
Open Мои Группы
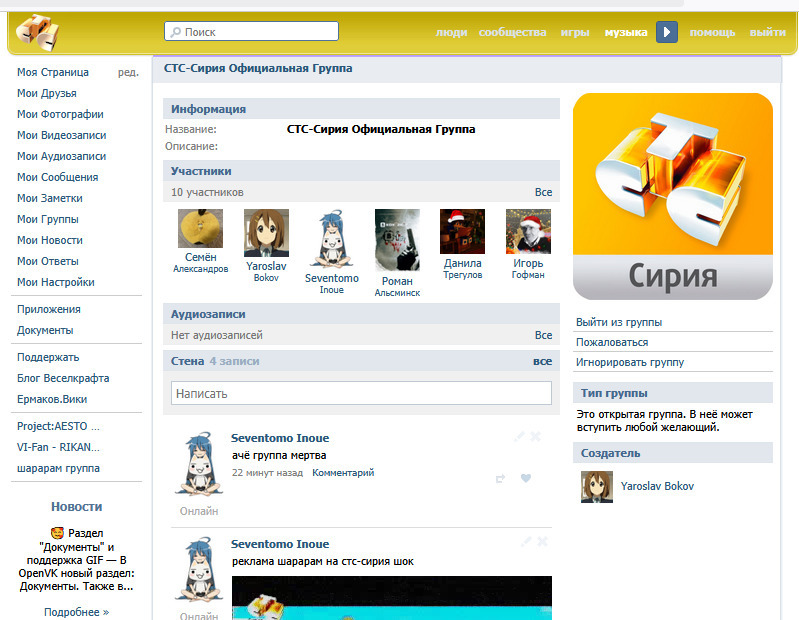click(47, 219)
